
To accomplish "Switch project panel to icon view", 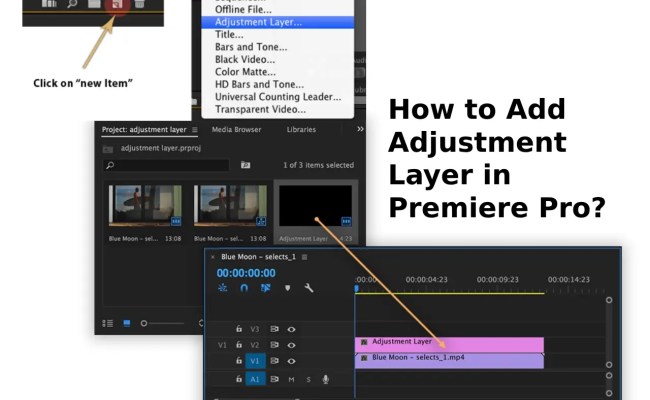I will tap(127, 323).
